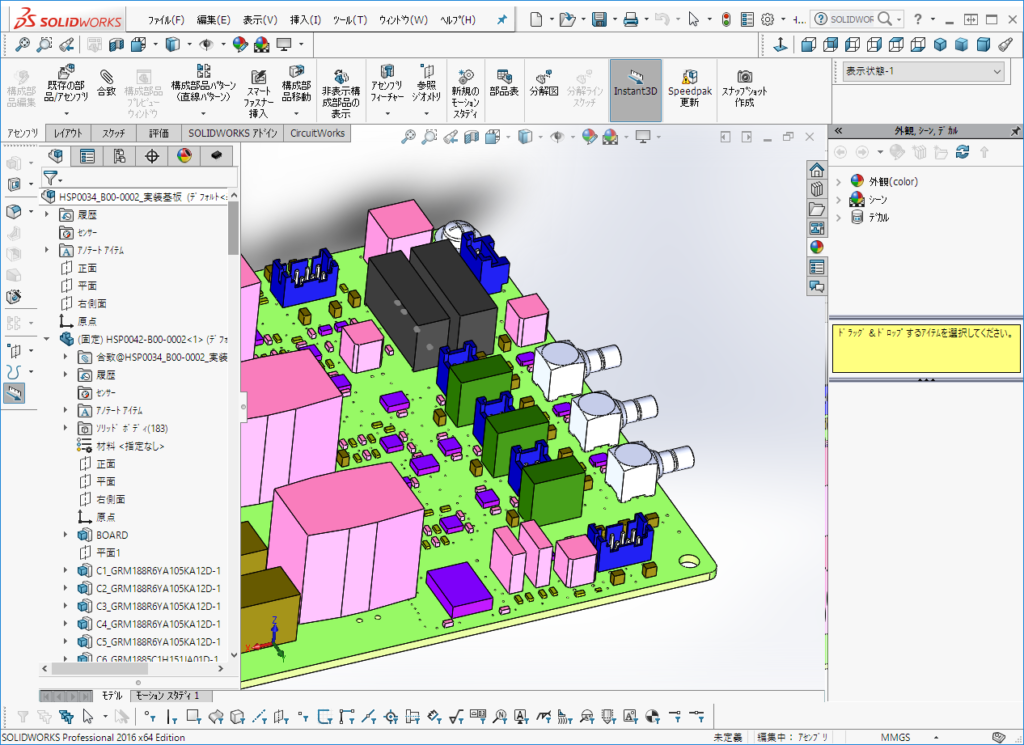Click the Speedpak update icon
The height and width of the screenshot is (745, 1024).
690,77
